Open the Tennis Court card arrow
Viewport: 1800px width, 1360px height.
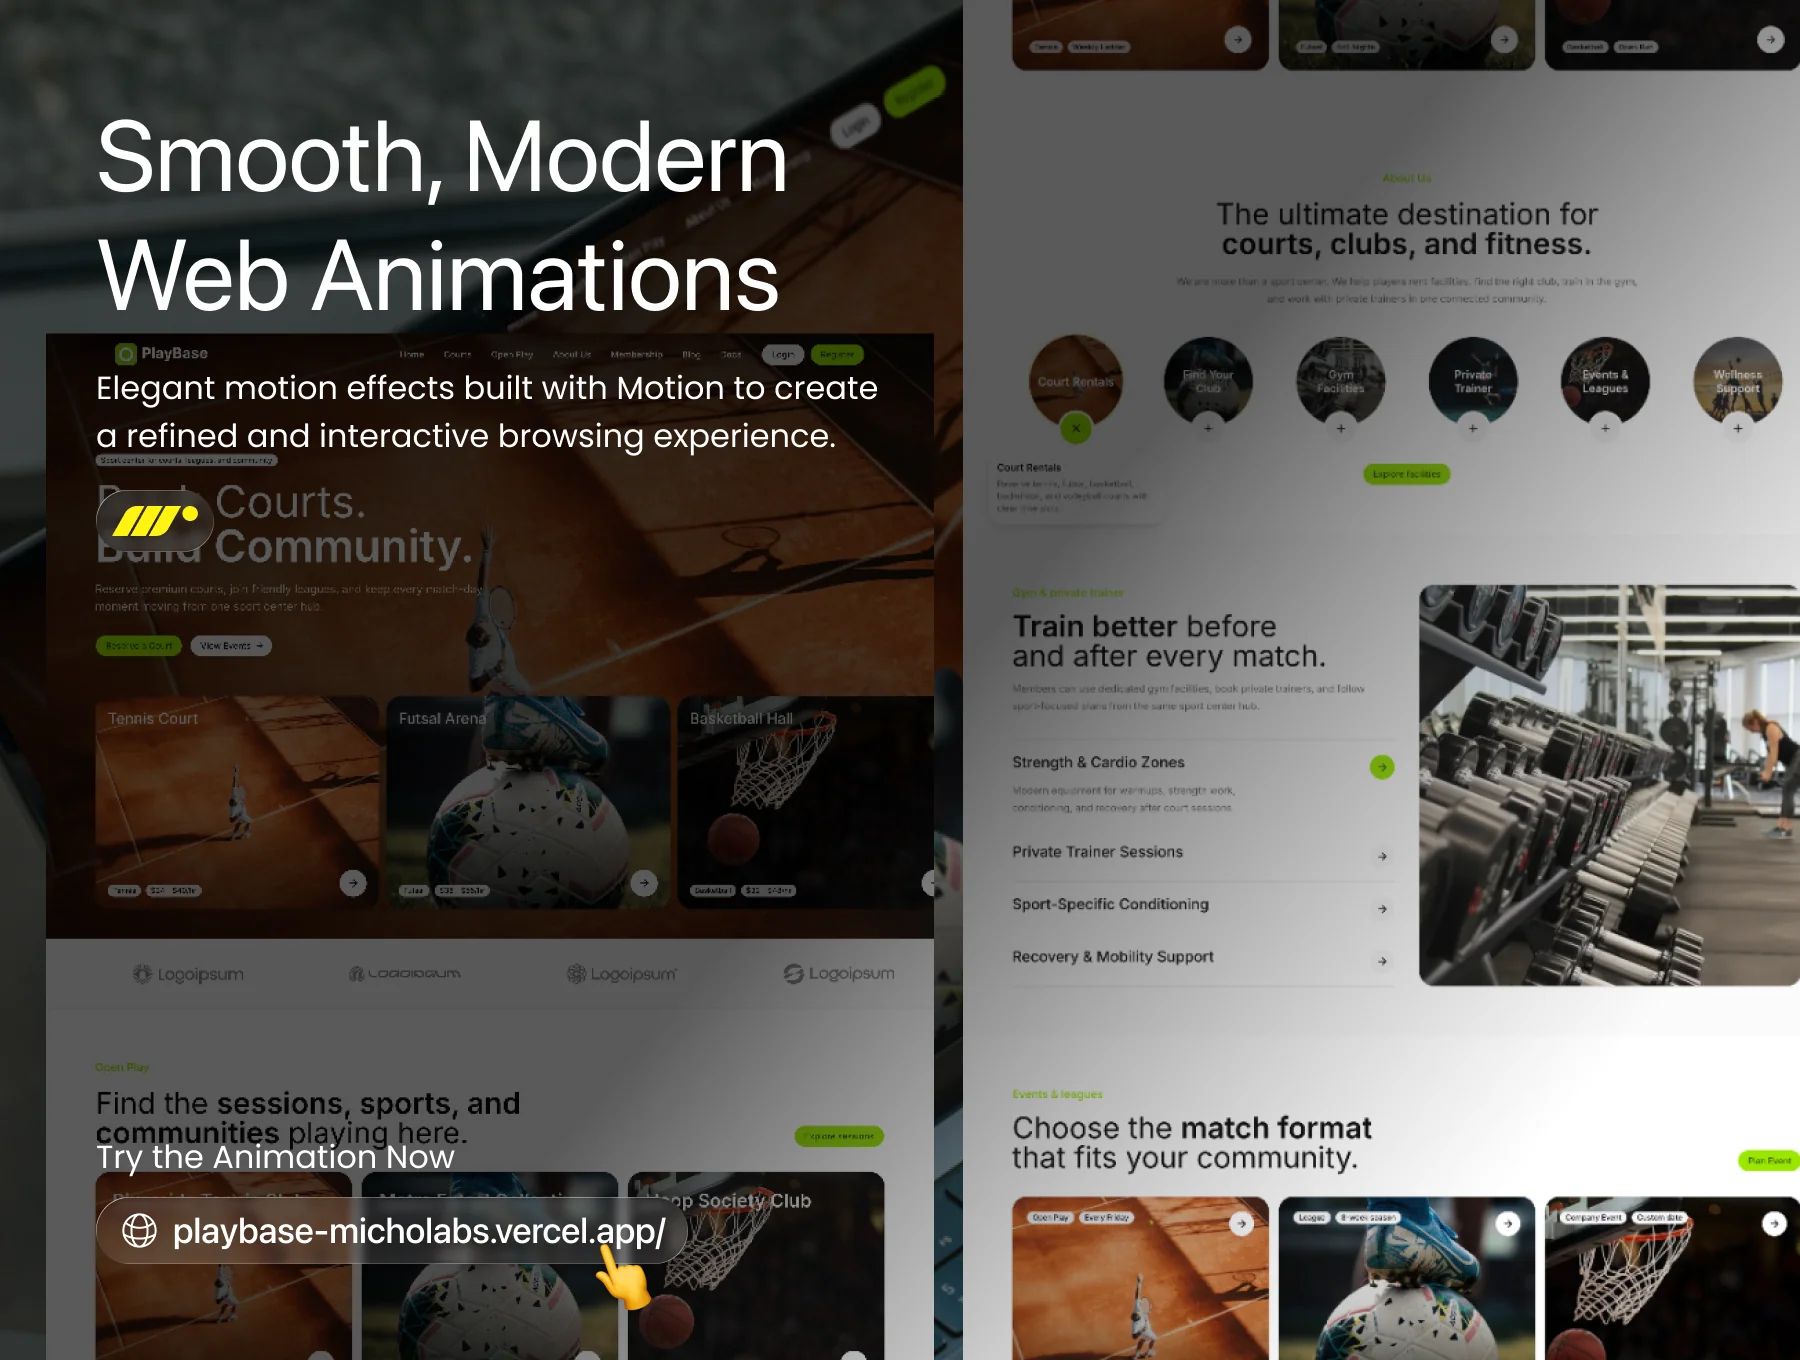[x=353, y=883]
